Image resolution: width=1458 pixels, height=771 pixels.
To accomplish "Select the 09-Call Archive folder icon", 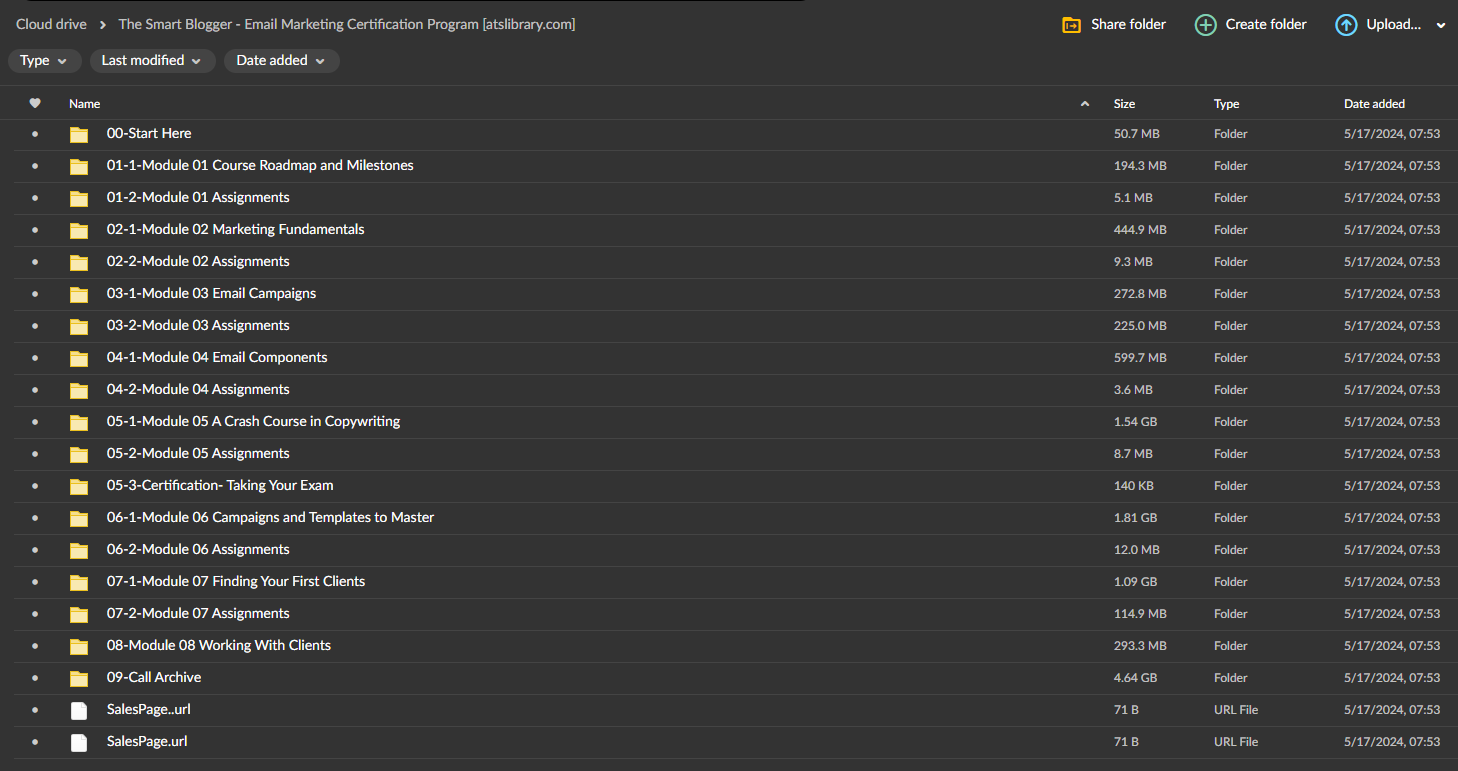I will click(x=79, y=678).
